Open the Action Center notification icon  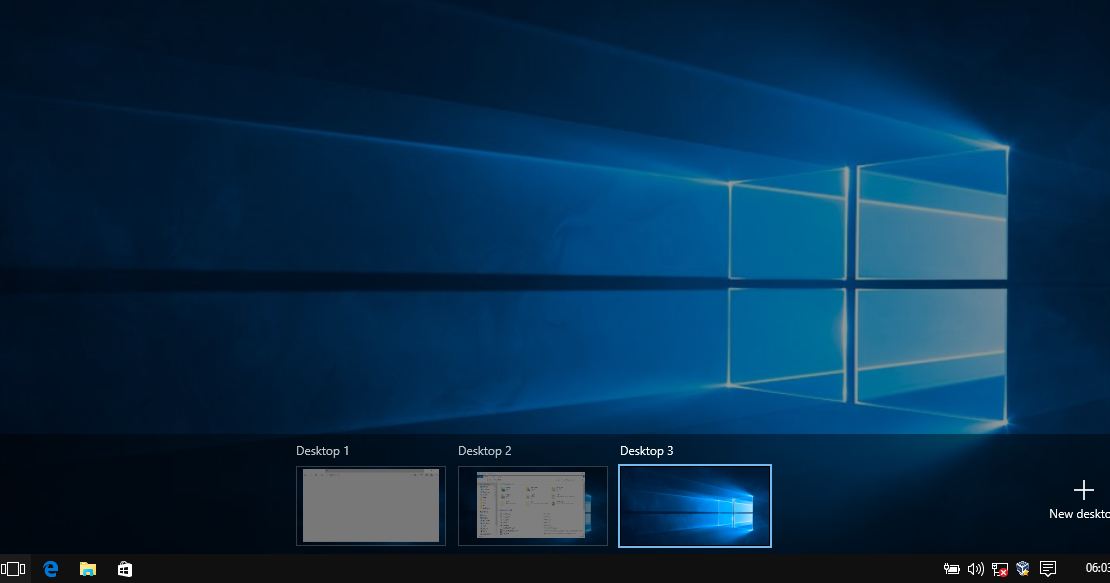click(1046, 568)
